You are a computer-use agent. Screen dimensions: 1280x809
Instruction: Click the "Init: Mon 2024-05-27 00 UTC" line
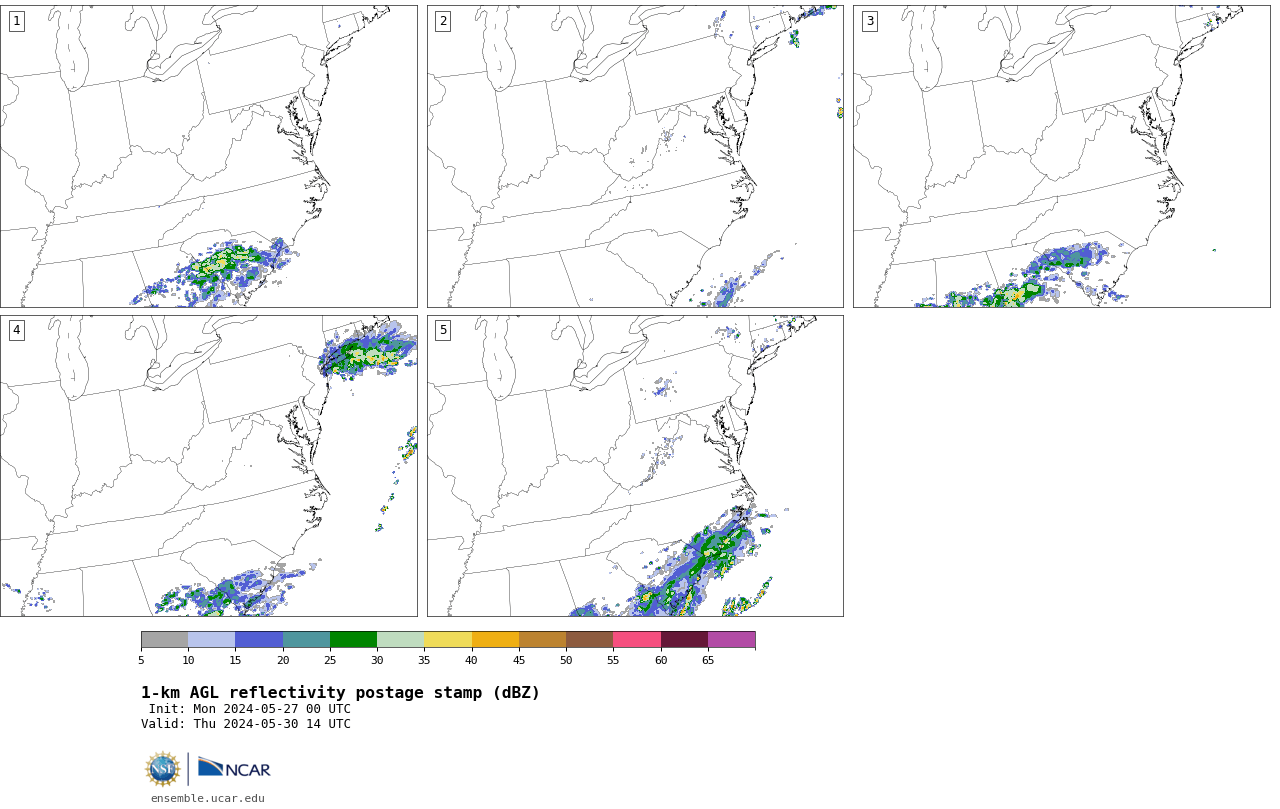click(250, 709)
